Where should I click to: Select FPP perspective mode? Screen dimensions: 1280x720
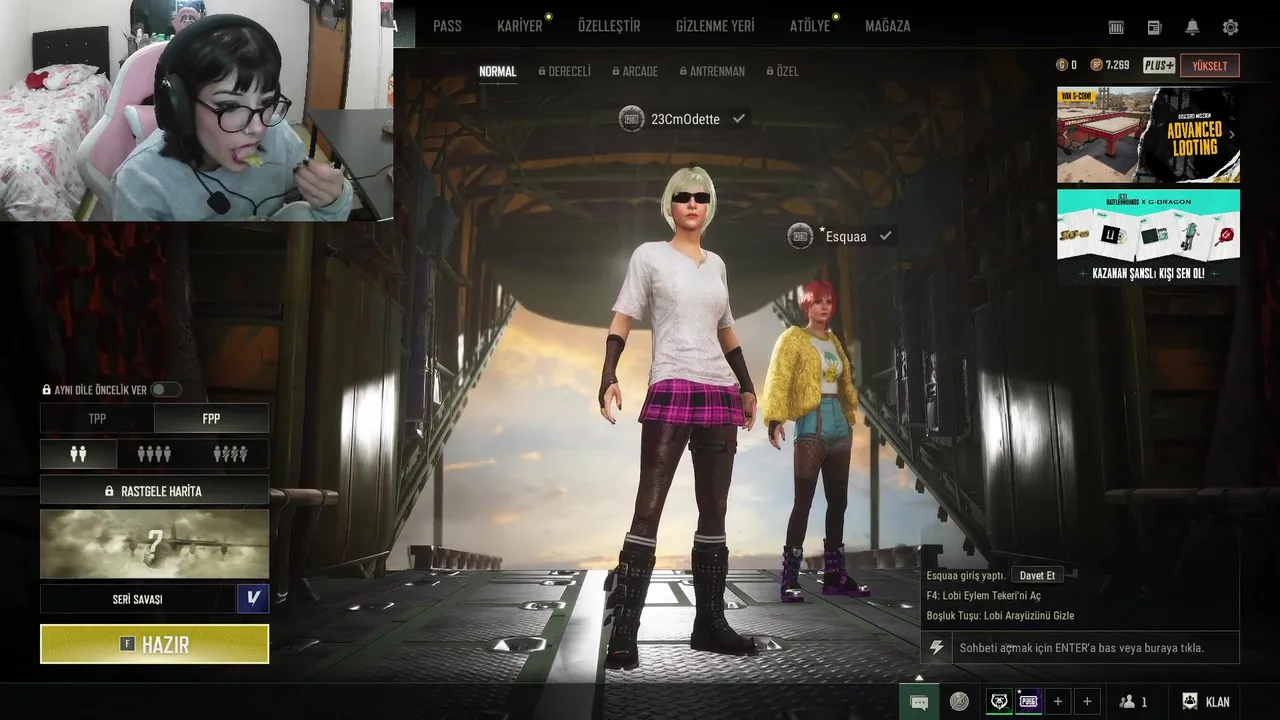click(x=211, y=419)
